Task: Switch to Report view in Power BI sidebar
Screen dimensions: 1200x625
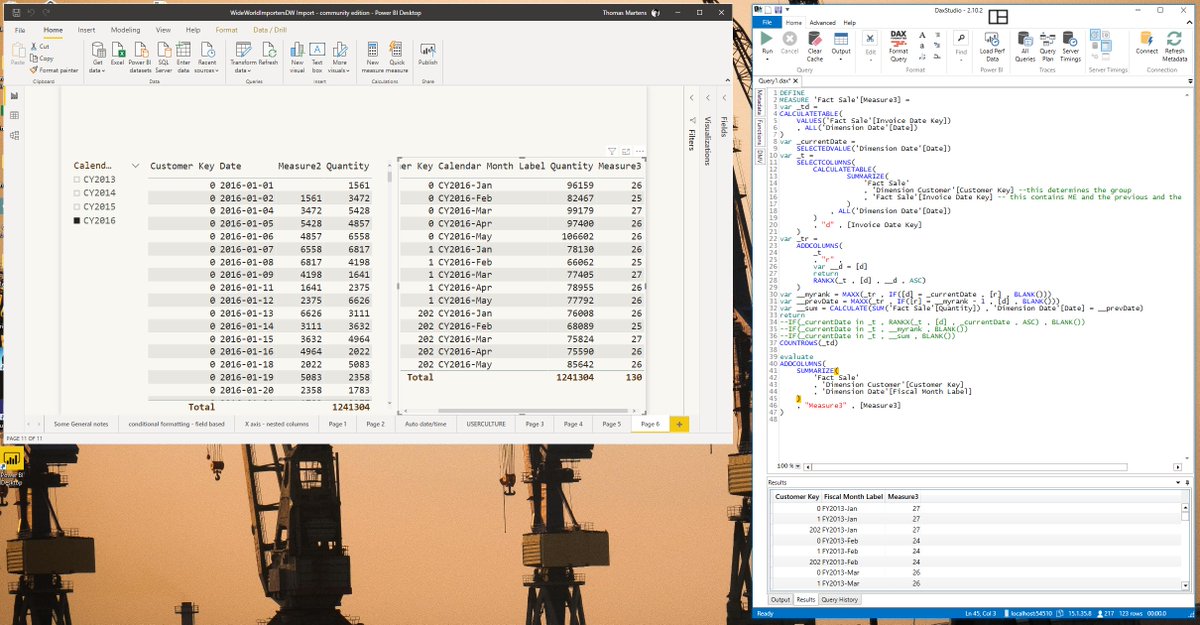Action: pos(14,95)
